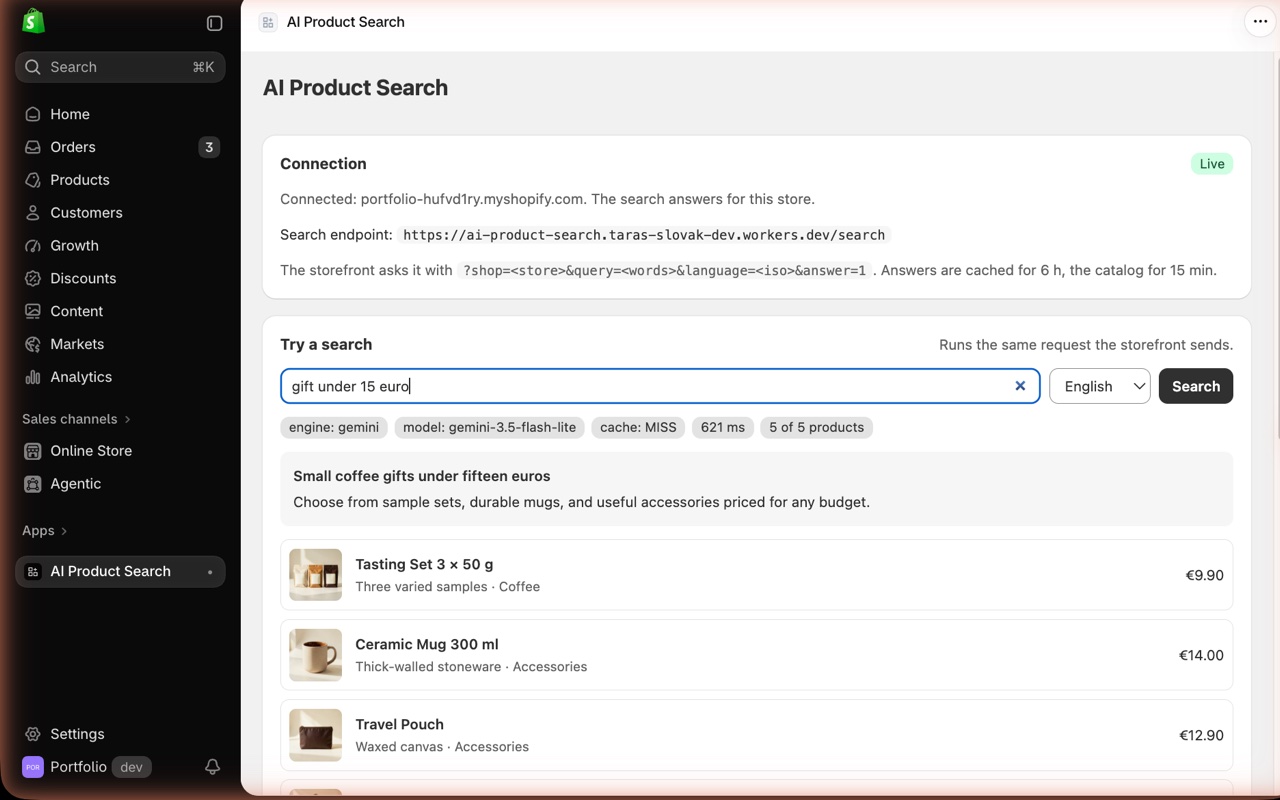The height and width of the screenshot is (800, 1280).
Task: Open the Markets section
Action: (120, 344)
